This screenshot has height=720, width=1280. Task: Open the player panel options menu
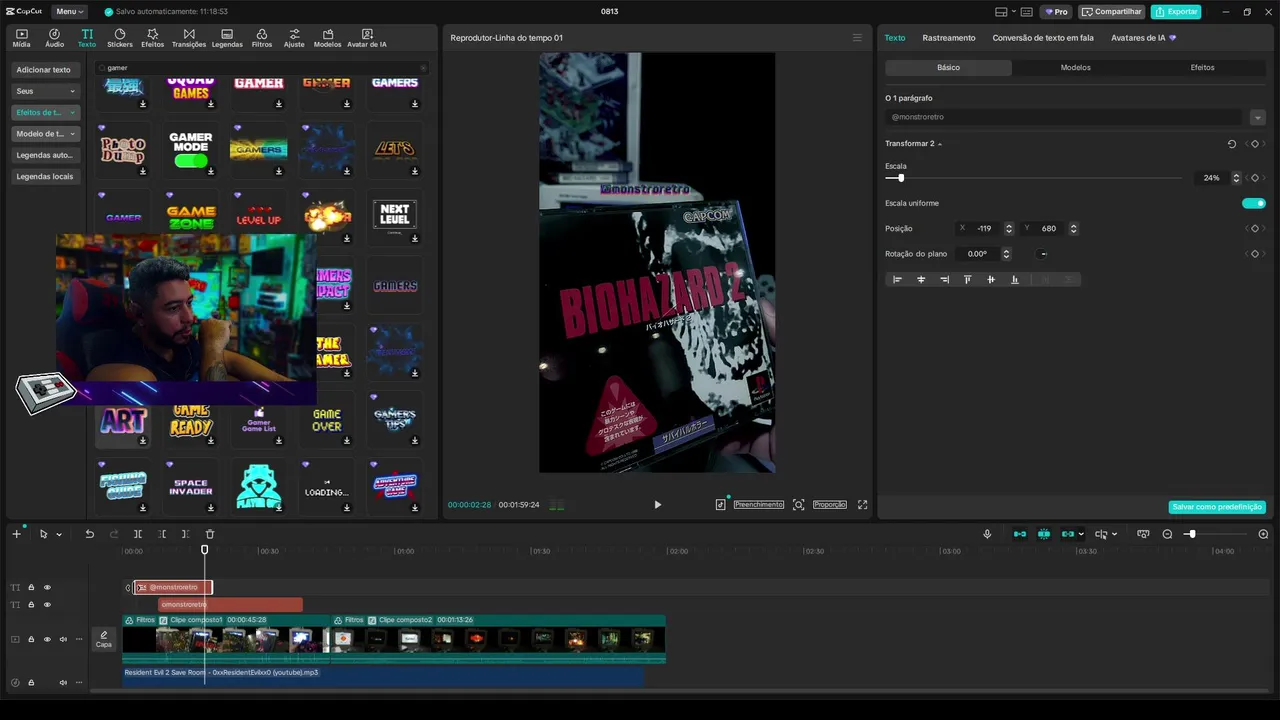857,38
